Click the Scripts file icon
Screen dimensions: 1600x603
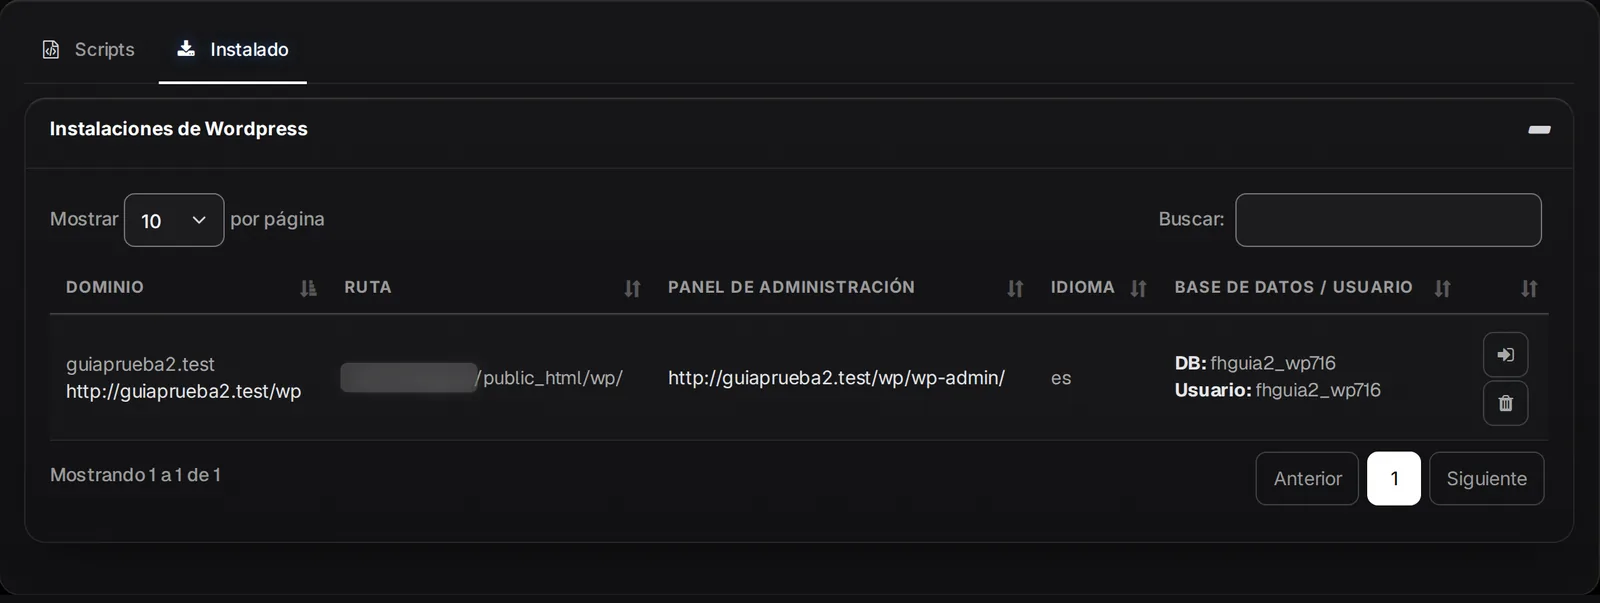click(x=51, y=49)
